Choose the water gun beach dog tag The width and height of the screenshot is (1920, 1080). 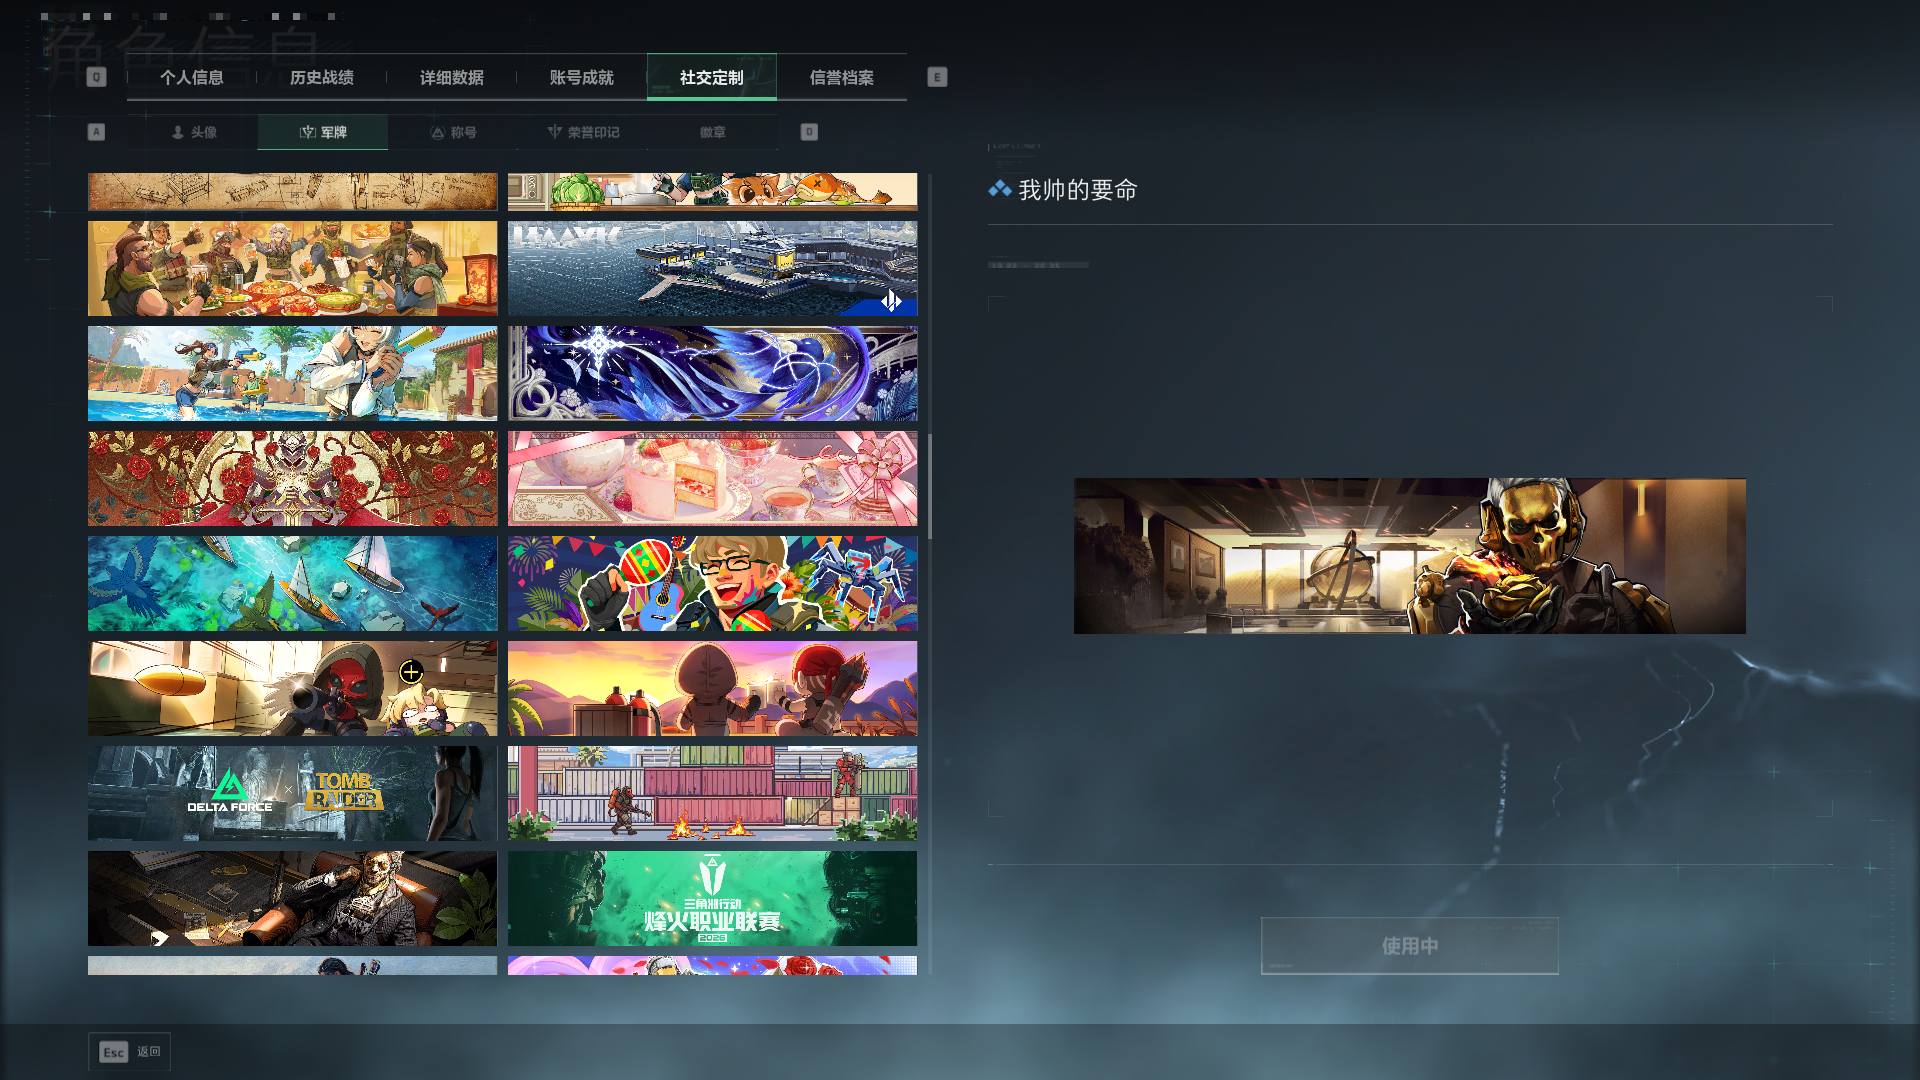[x=292, y=374]
